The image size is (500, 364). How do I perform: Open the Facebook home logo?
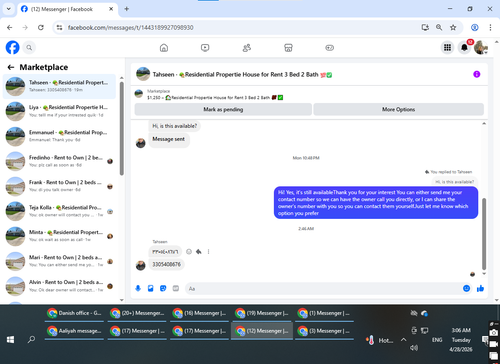pos(13,48)
